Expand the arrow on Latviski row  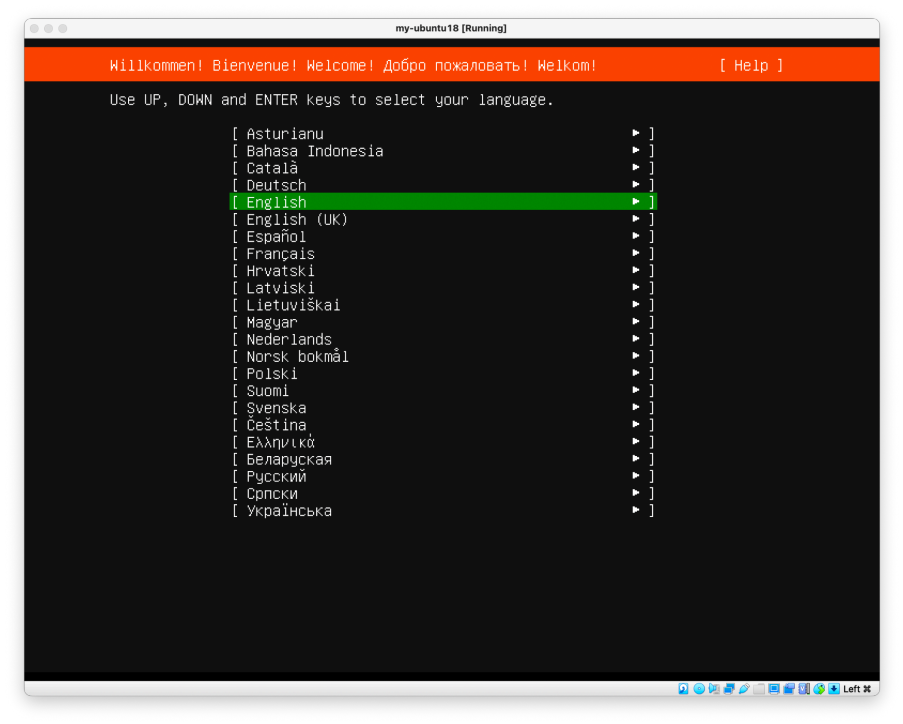point(636,287)
